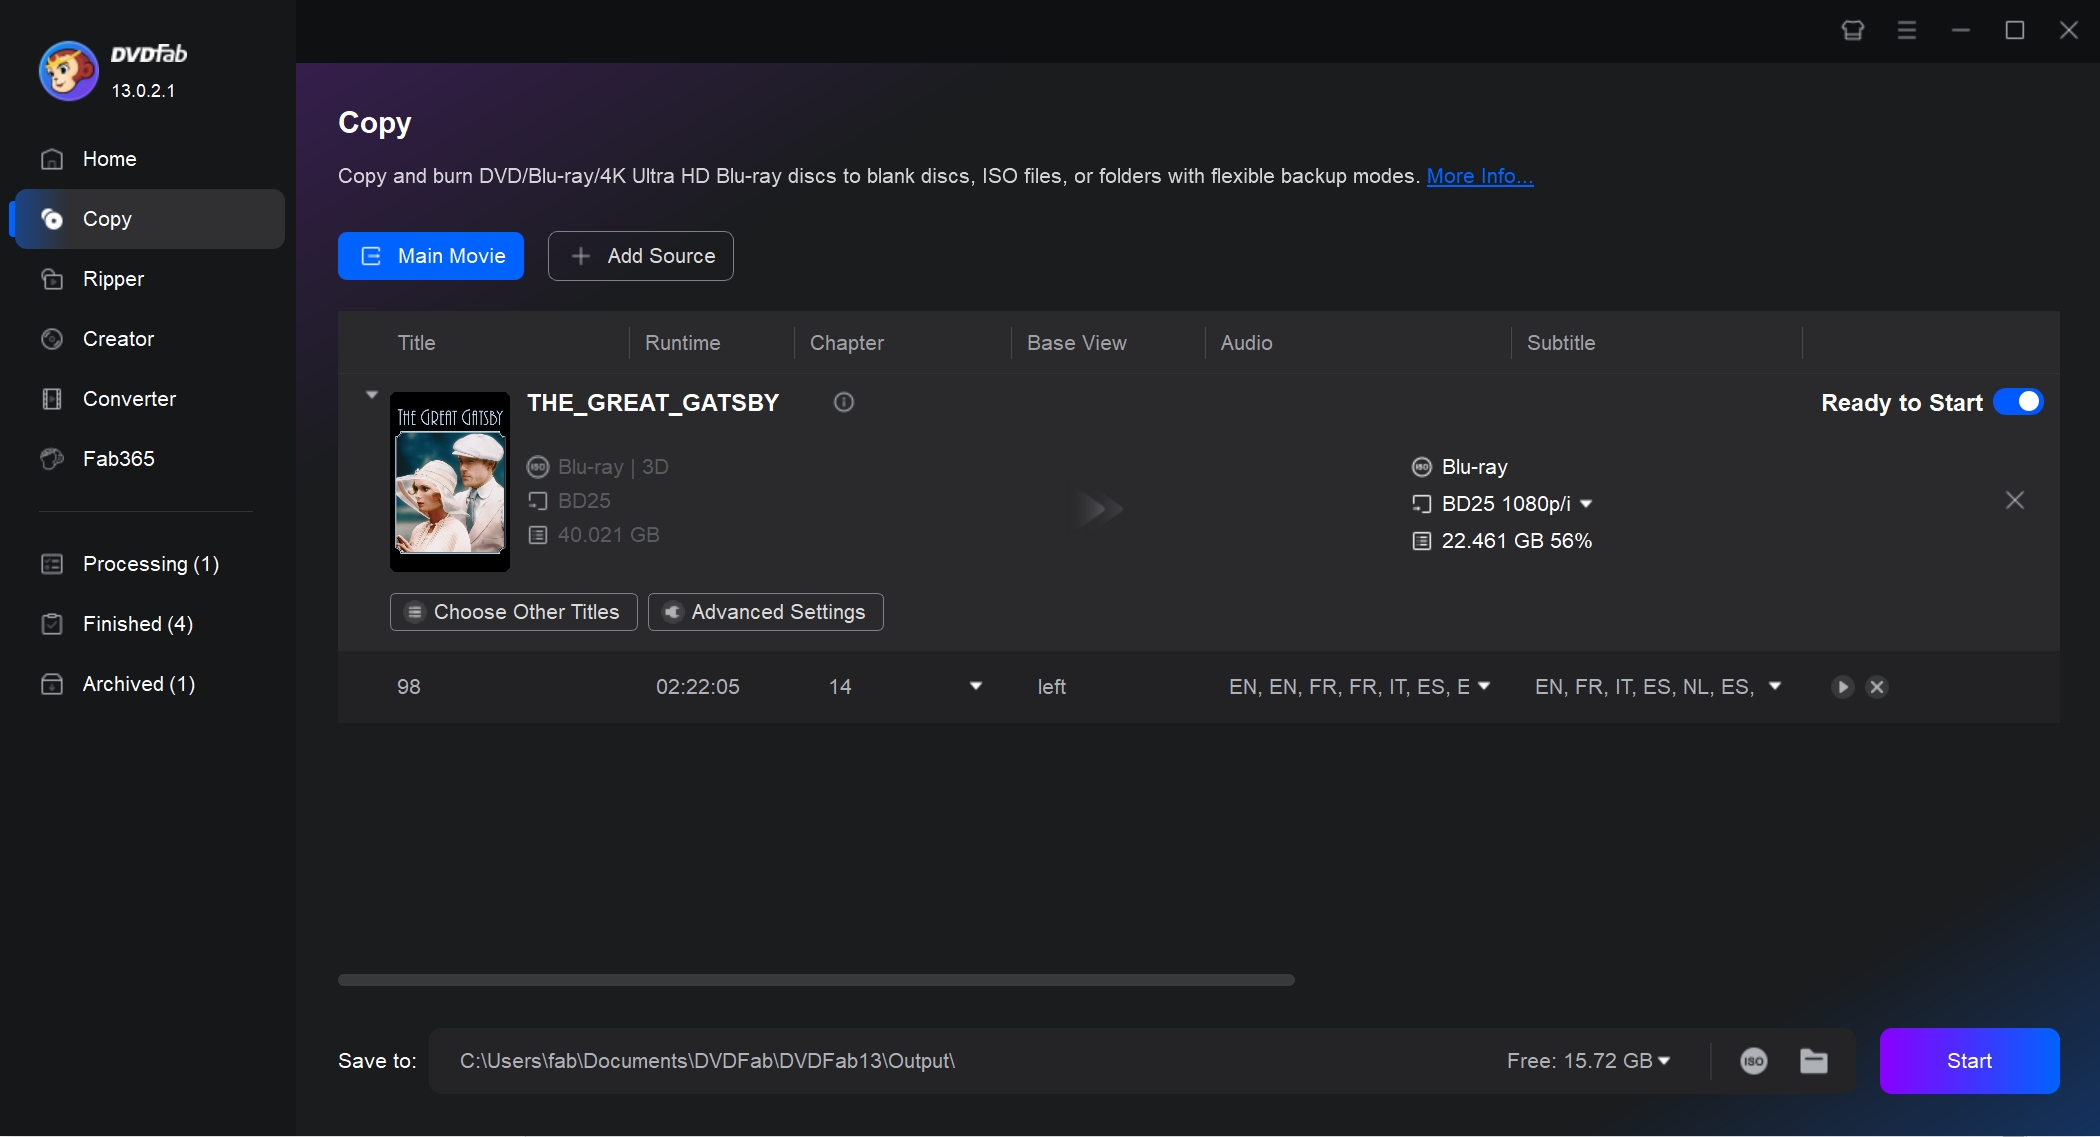Select Copy module in sidebar

pyautogui.click(x=149, y=219)
